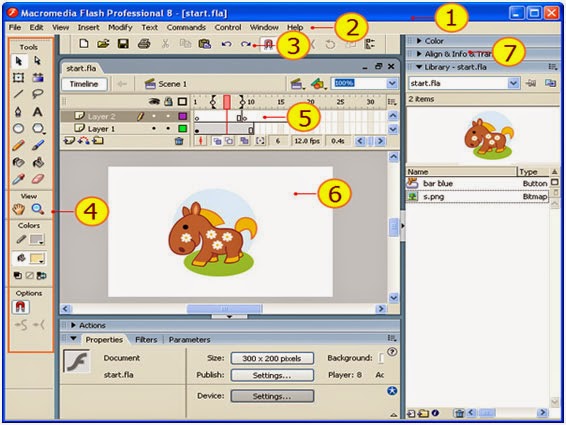The height and width of the screenshot is (425, 566).
Task: Click the Print toolbar icon
Action: coord(144,44)
